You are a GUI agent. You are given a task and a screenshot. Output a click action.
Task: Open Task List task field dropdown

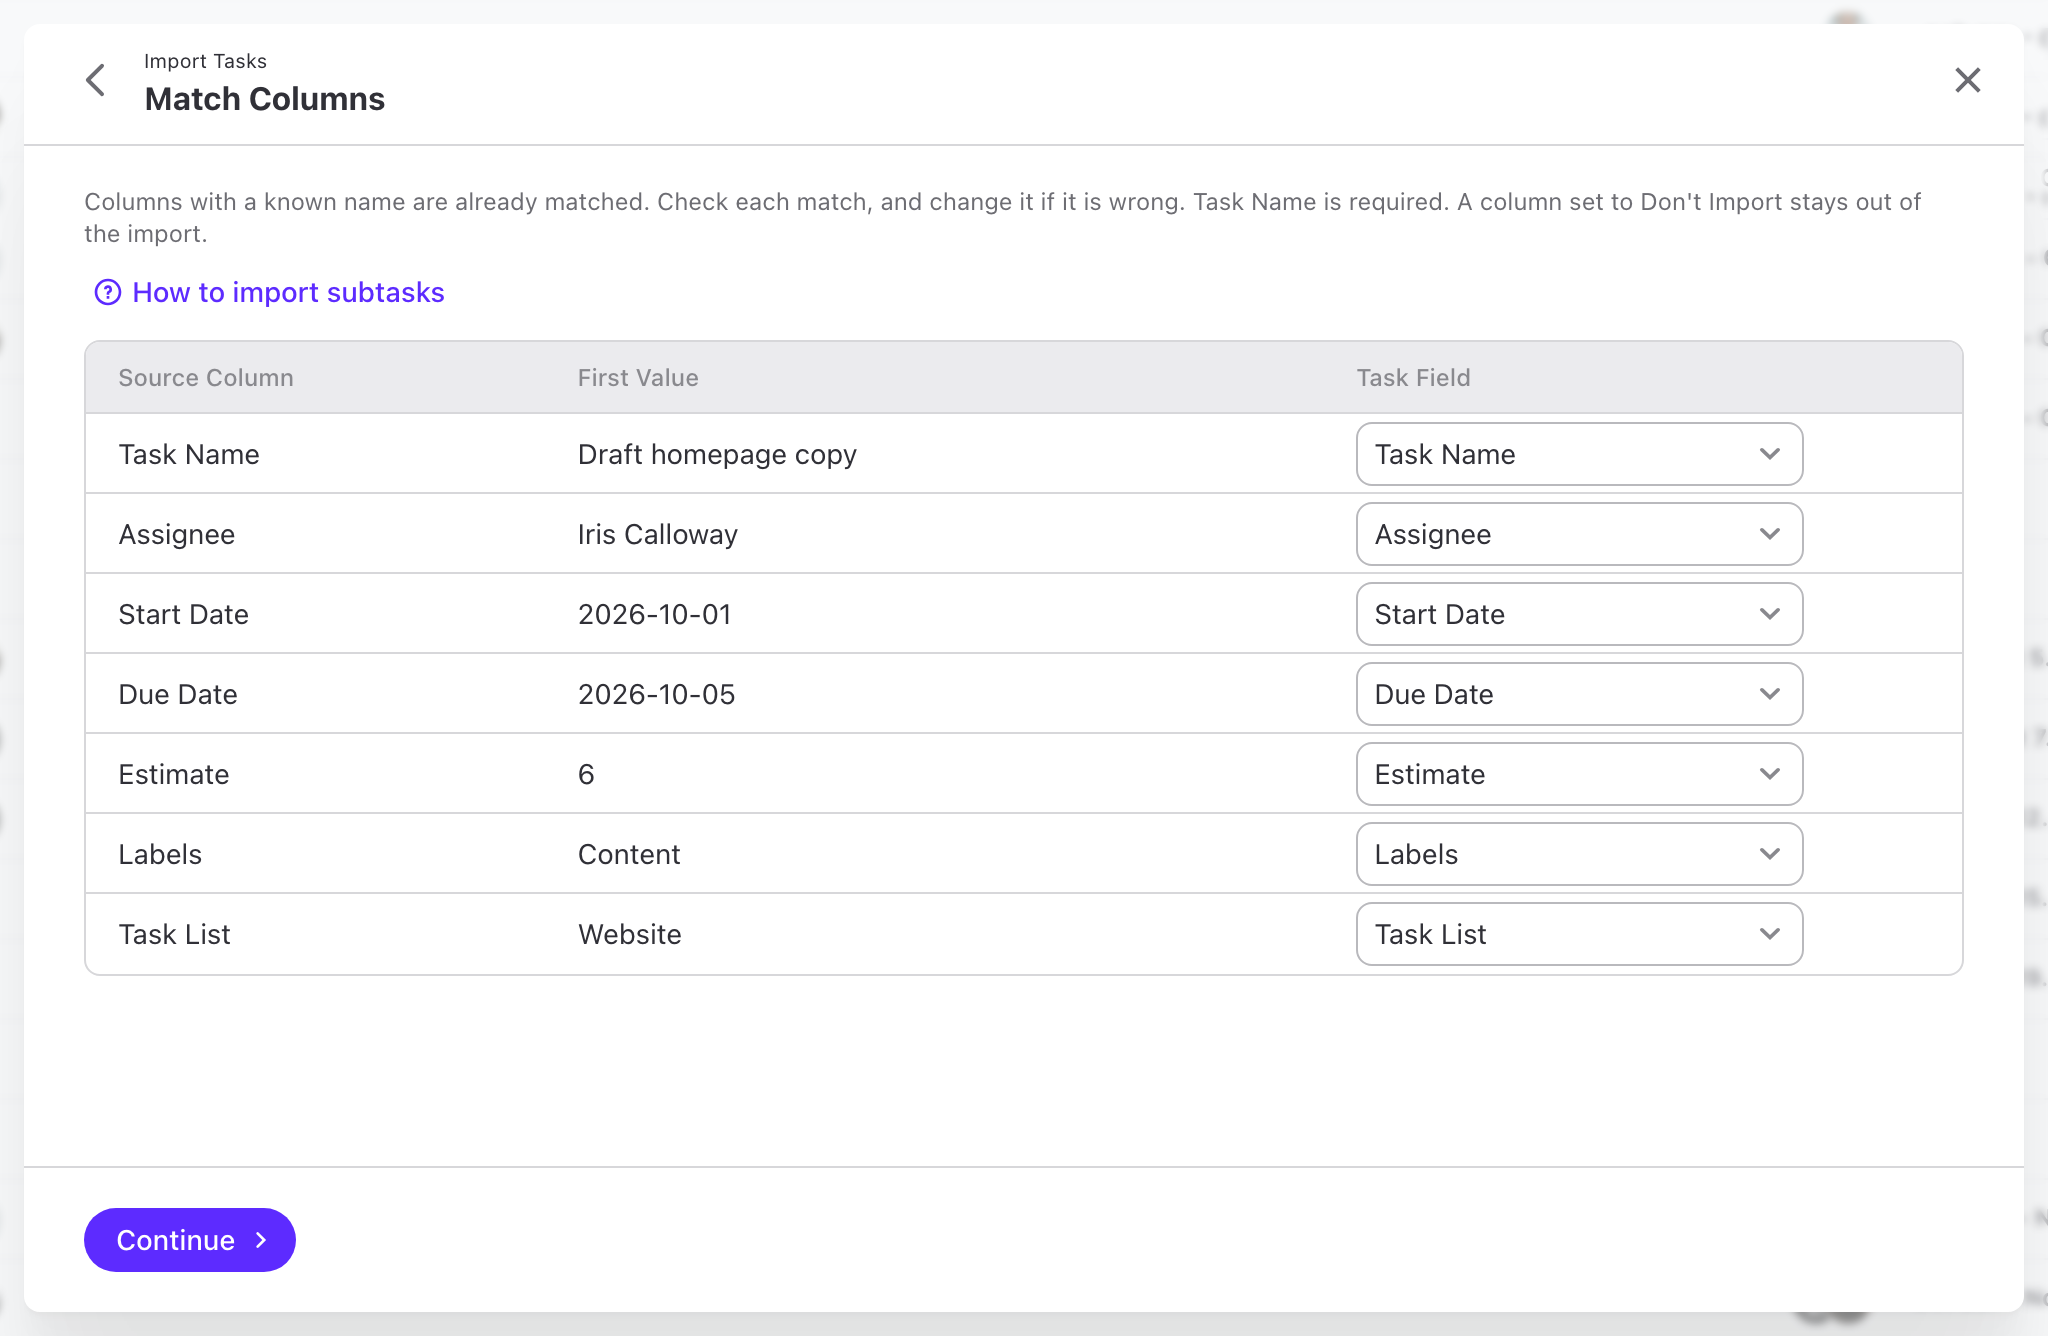point(1579,934)
